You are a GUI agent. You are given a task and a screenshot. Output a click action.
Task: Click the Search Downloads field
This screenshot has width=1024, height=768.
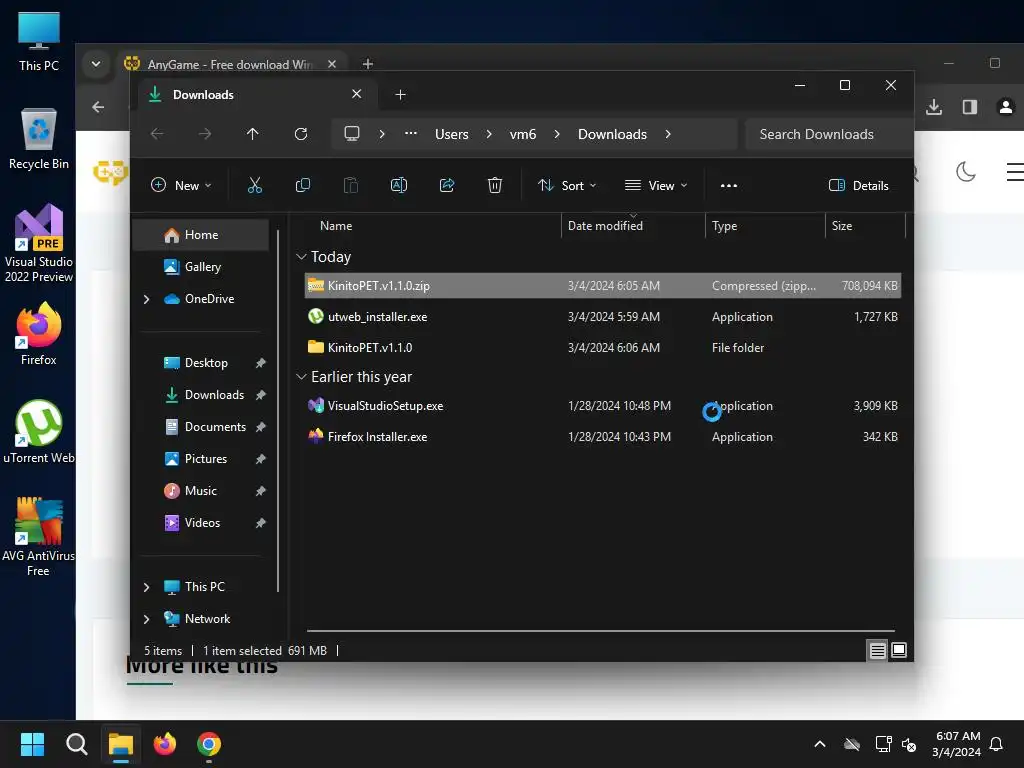click(828, 134)
